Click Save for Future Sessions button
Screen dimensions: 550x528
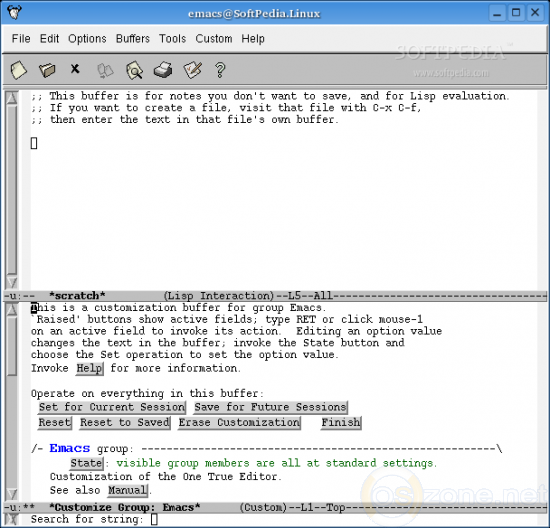(x=270, y=407)
